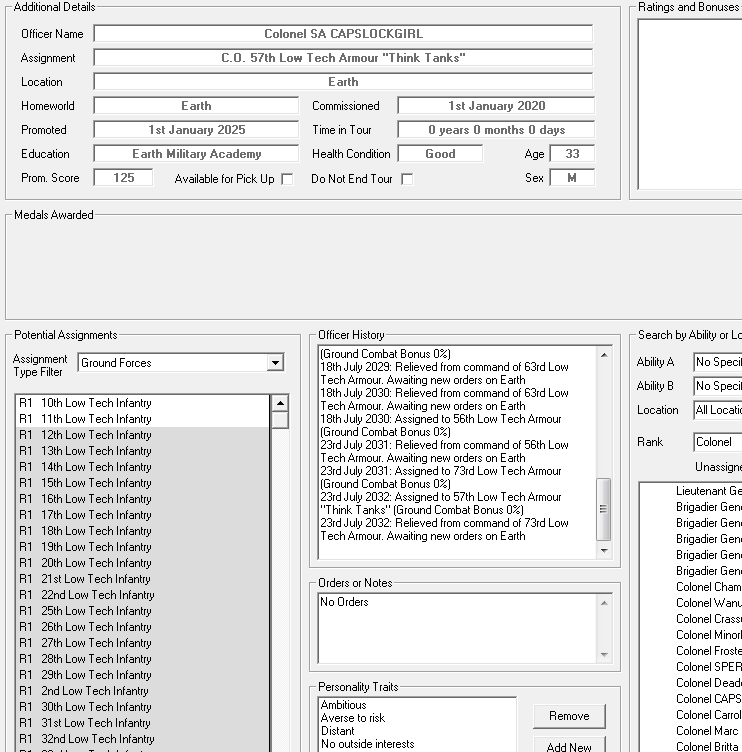Open the Rank dropdown showing Colonel

click(718, 442)
